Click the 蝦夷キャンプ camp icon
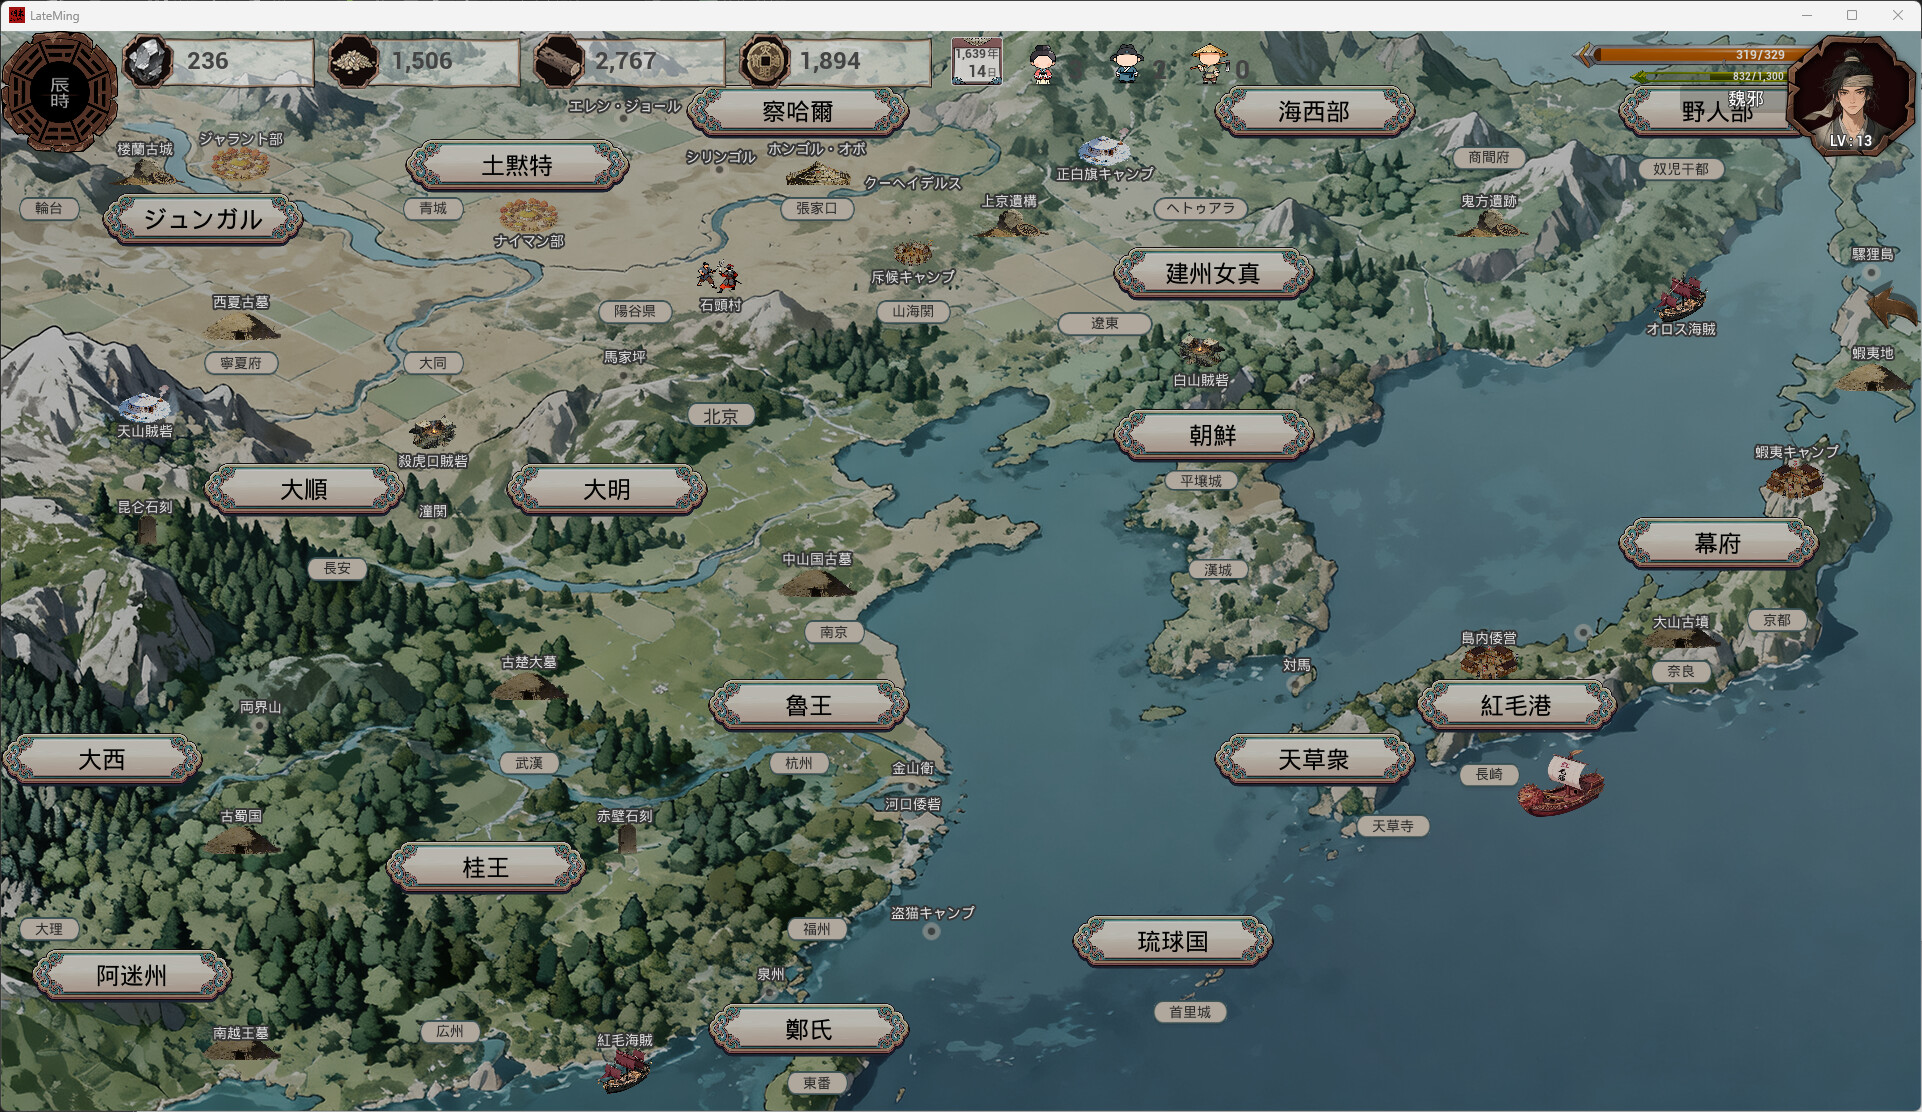This screenshot has width=1922, height=1112. 1795,479
